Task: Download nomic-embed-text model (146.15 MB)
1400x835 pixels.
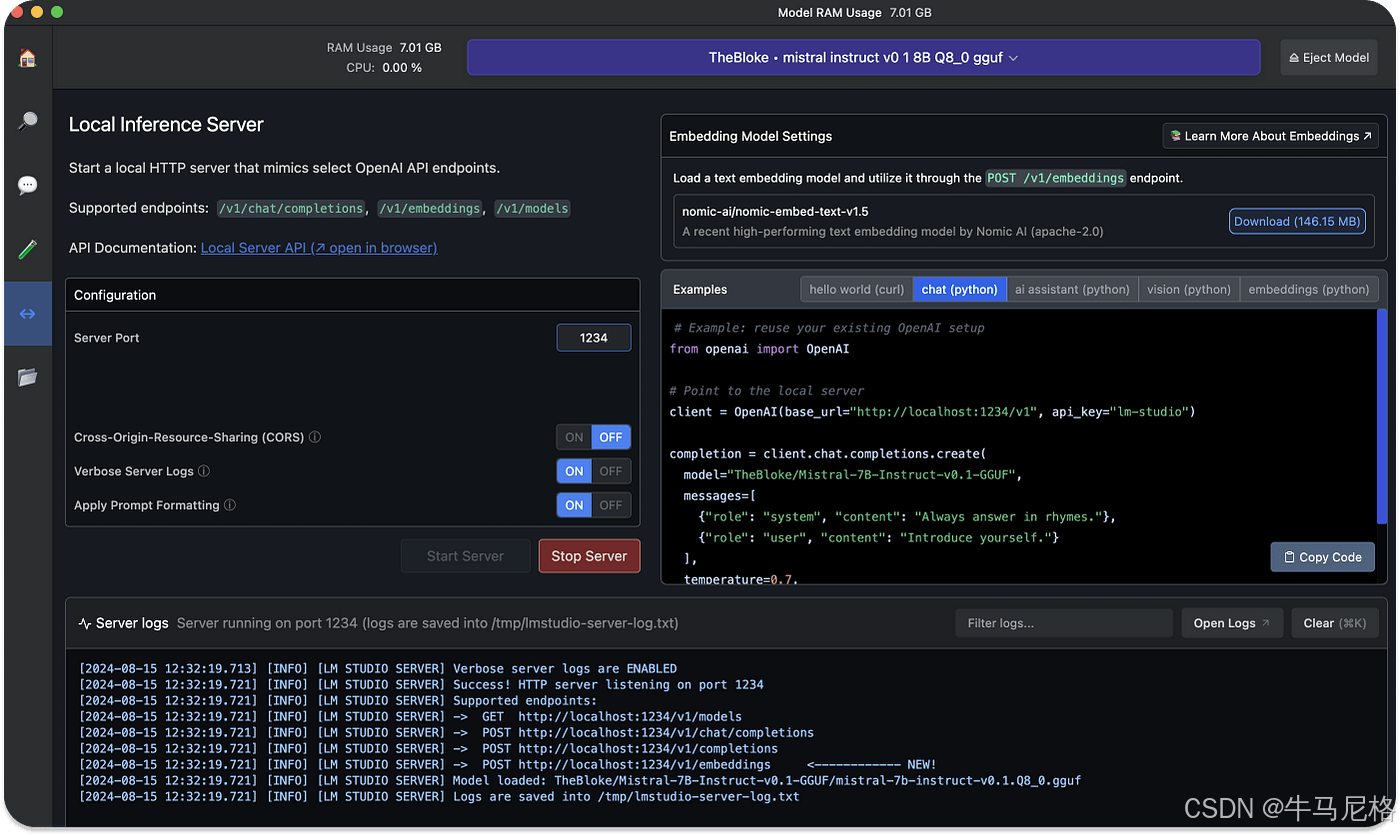Action: (x=1297, y=221)
